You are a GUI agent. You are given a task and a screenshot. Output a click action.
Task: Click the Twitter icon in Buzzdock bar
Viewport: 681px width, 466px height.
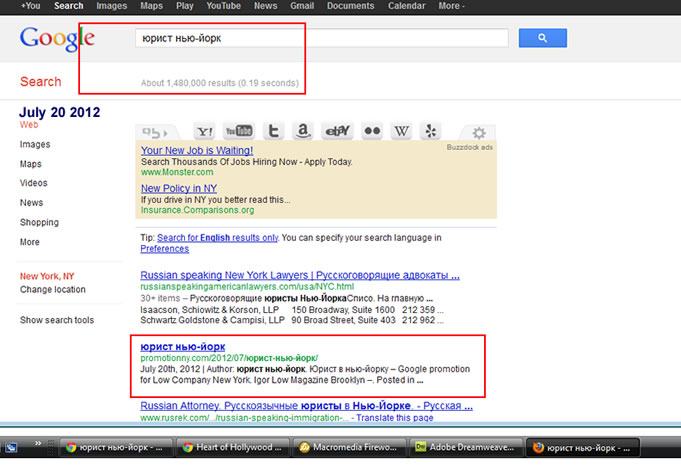coord(273,131)
